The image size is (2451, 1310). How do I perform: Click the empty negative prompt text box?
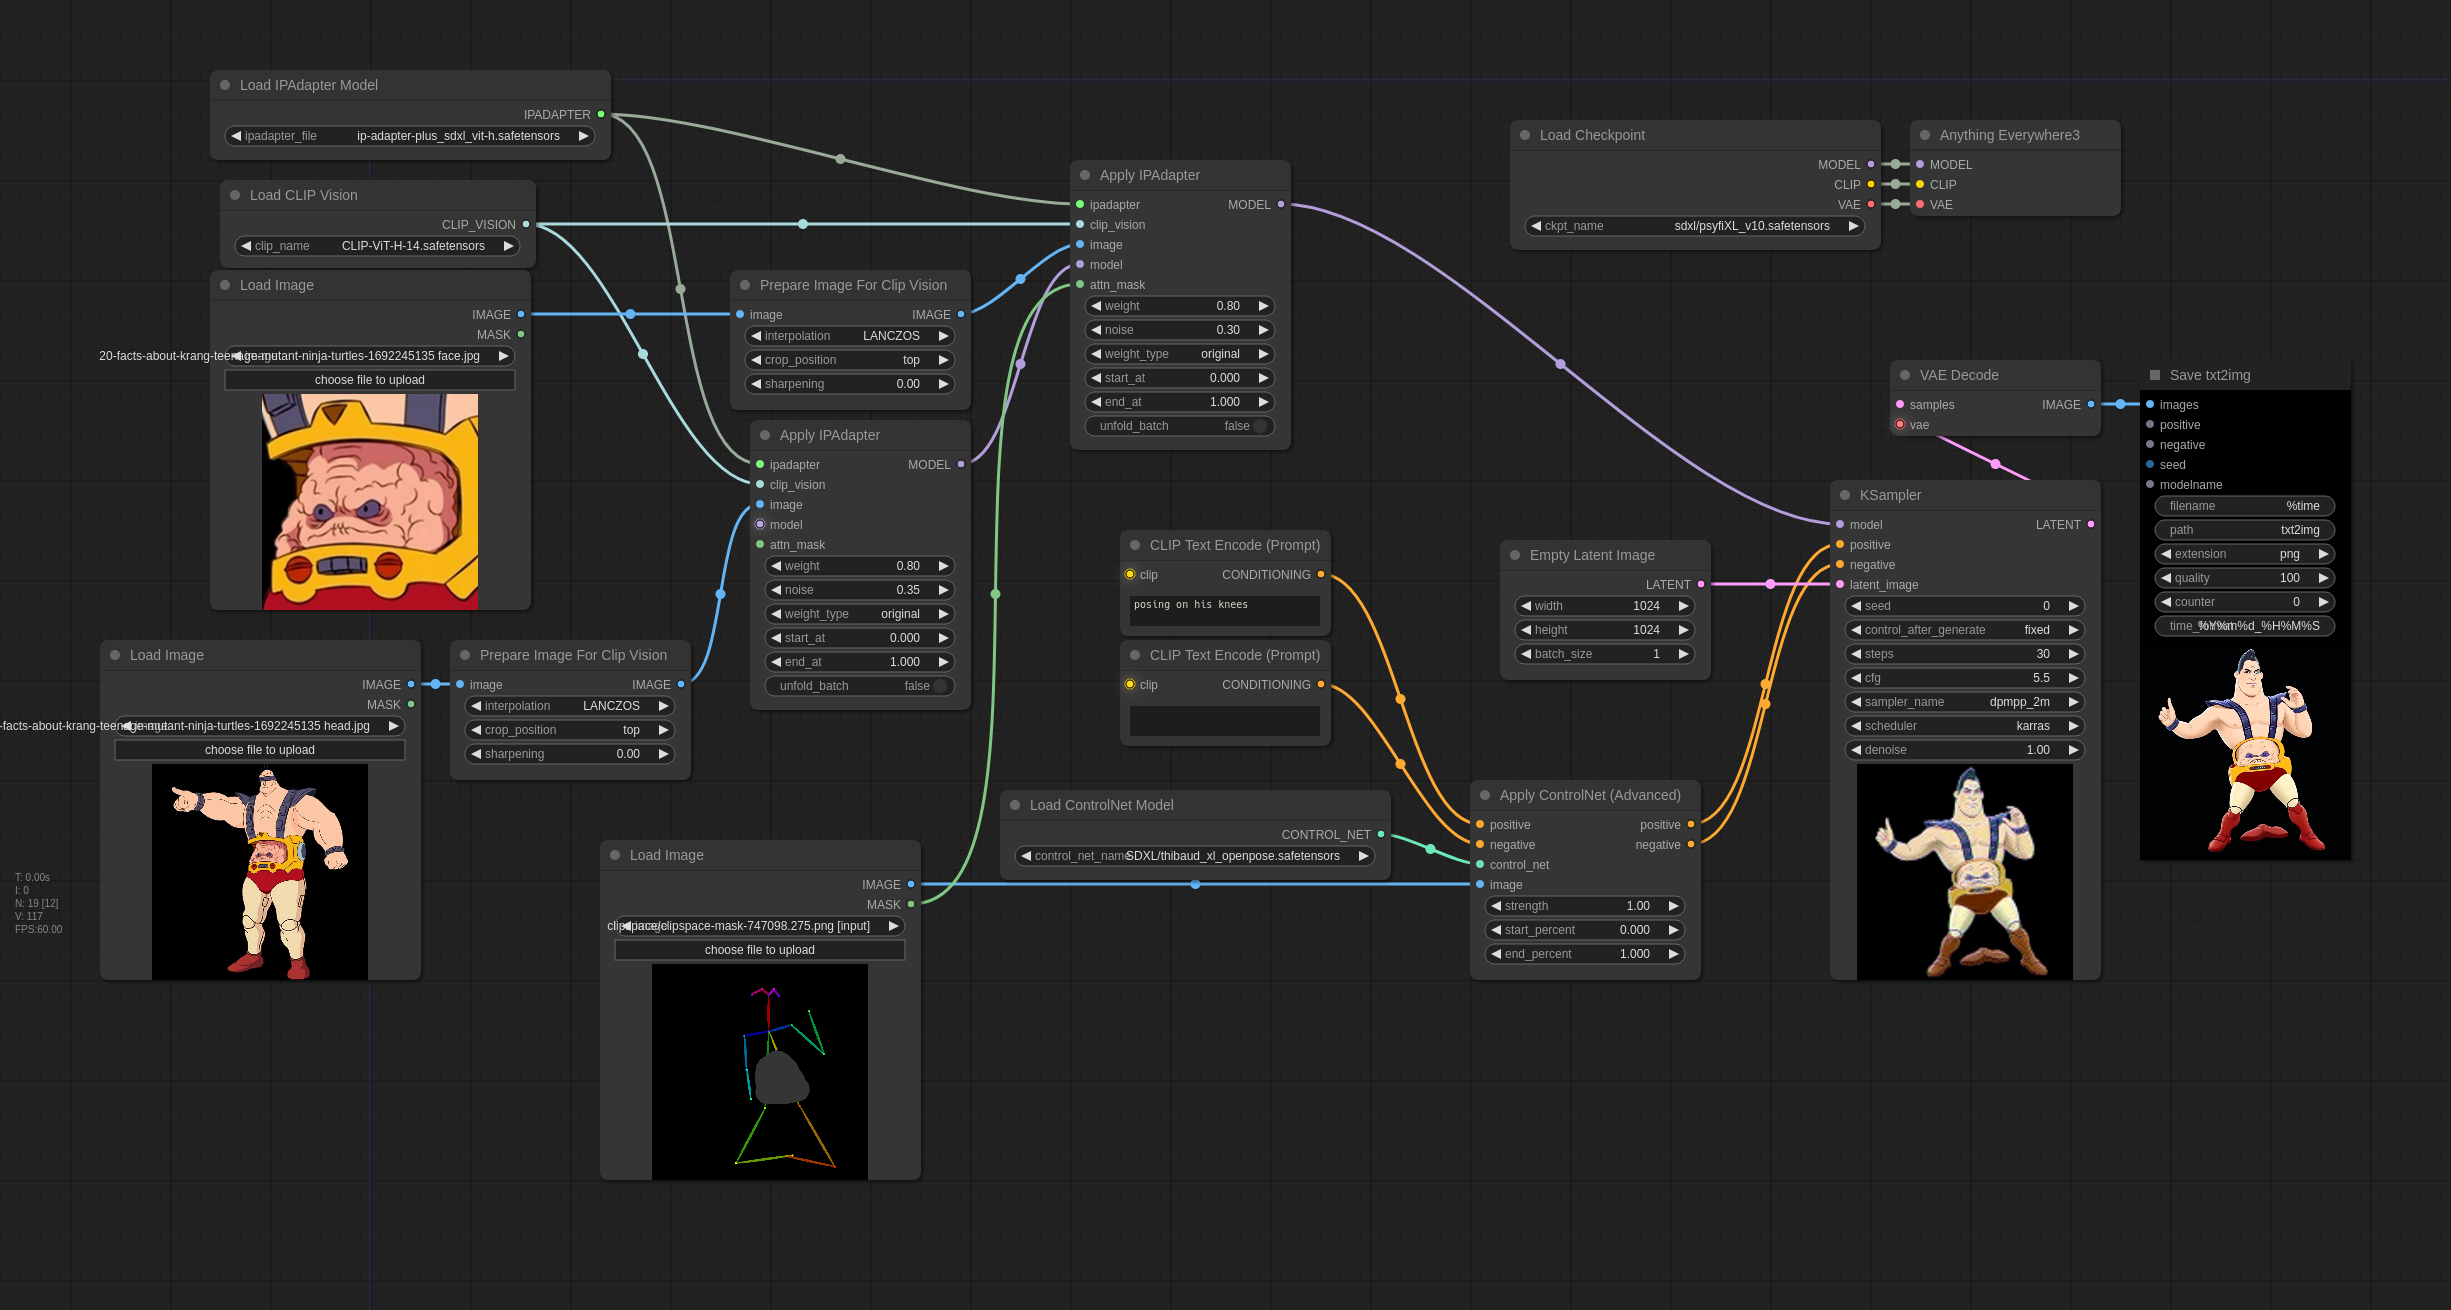click(1225, 720)
